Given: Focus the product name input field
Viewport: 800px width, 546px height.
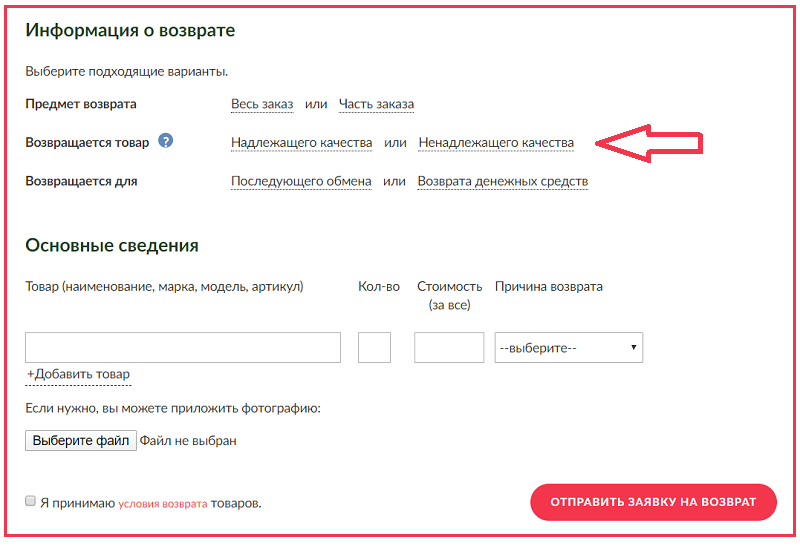Looking at the screenshot, I should (x=183, y=348).
